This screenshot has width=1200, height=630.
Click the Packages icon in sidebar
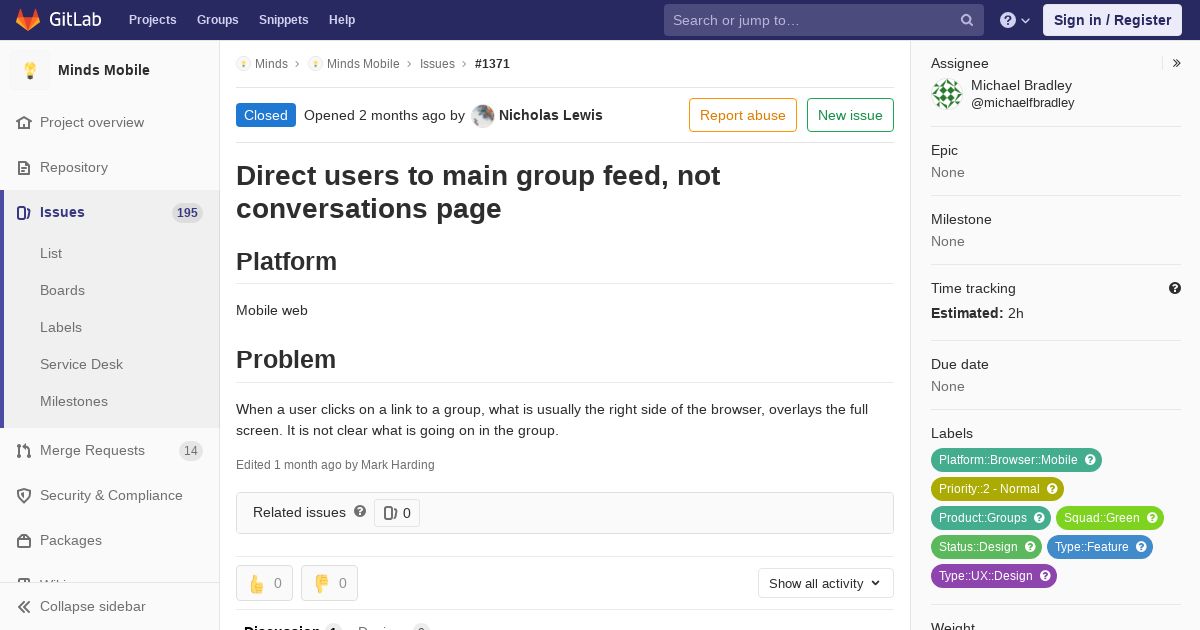tap(24, 540)
